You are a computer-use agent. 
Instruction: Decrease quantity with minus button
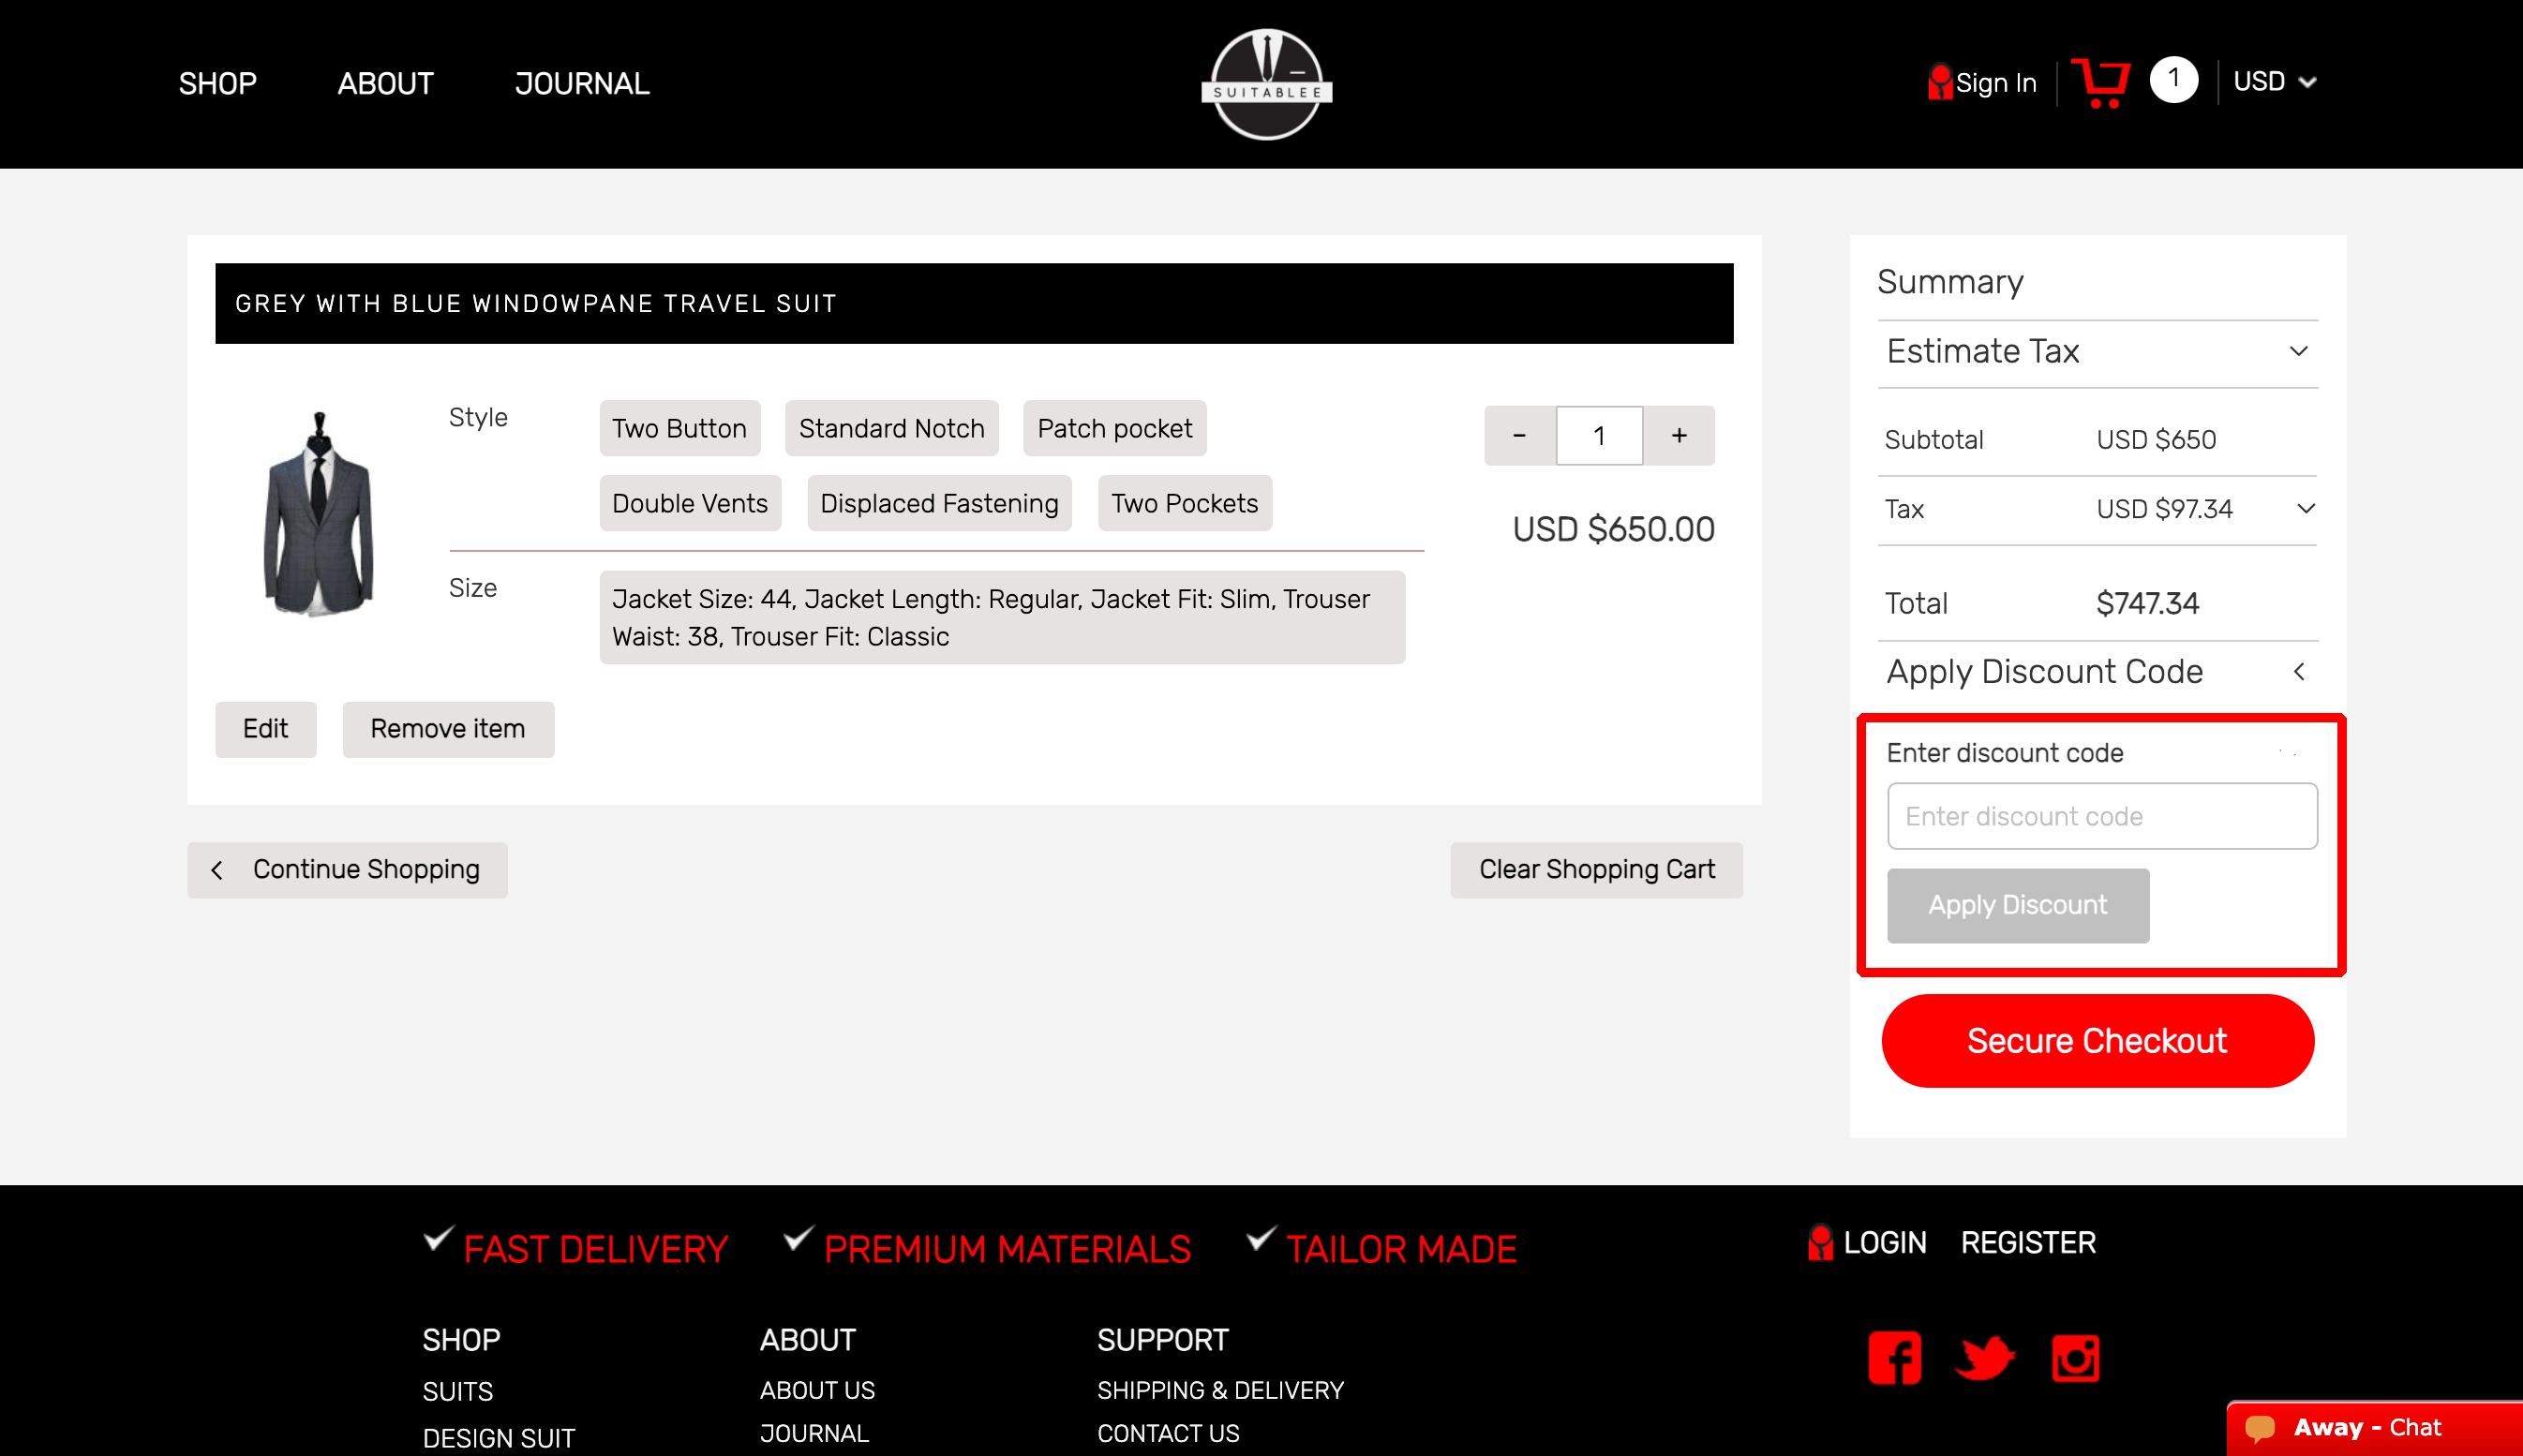(x=1519, y=435)
